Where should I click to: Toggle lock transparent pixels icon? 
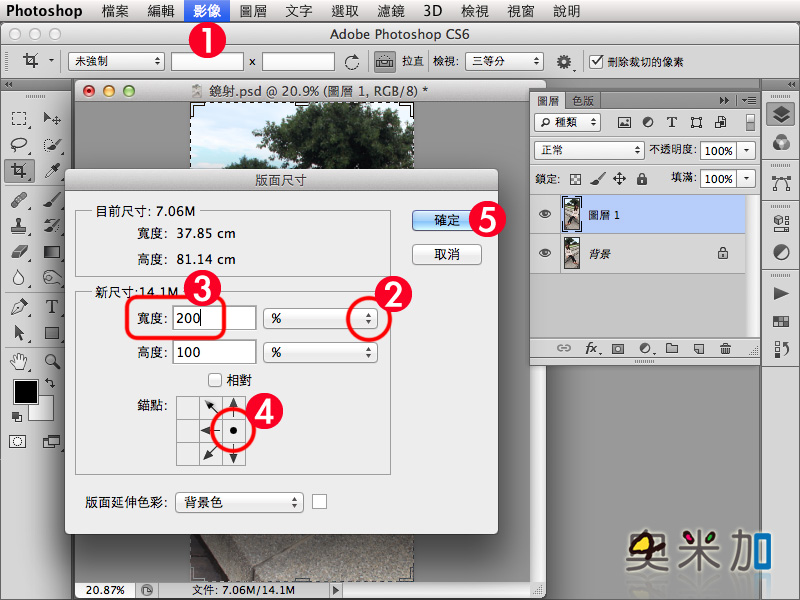click(x=576, y=179)
